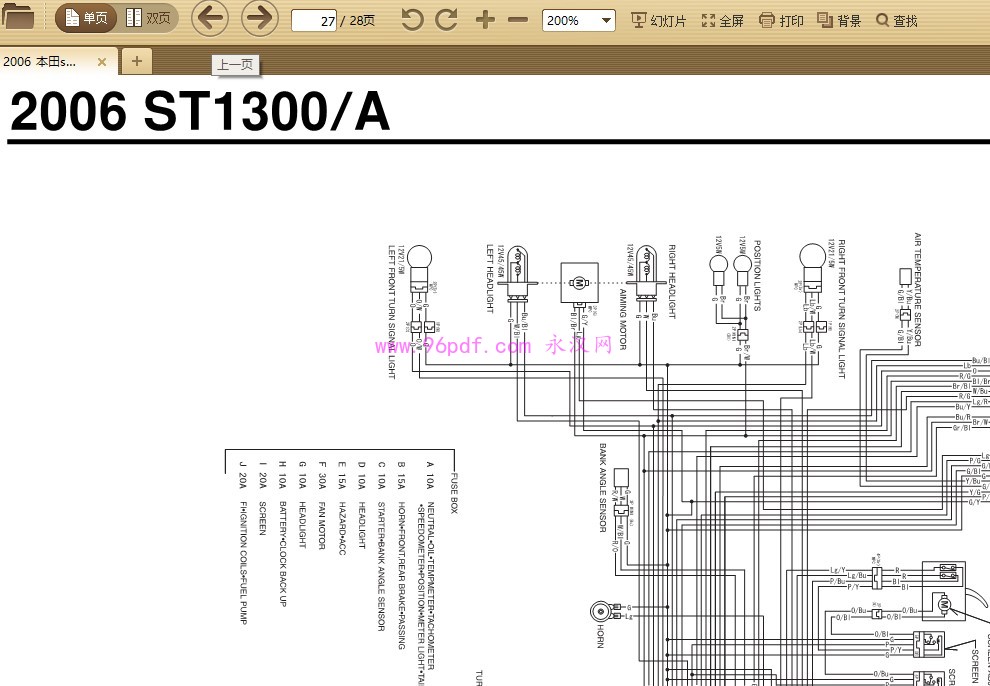The image size is (990, 686).
Task: Close the 2006 本田s... tab
Action: (x=102, y=62)
